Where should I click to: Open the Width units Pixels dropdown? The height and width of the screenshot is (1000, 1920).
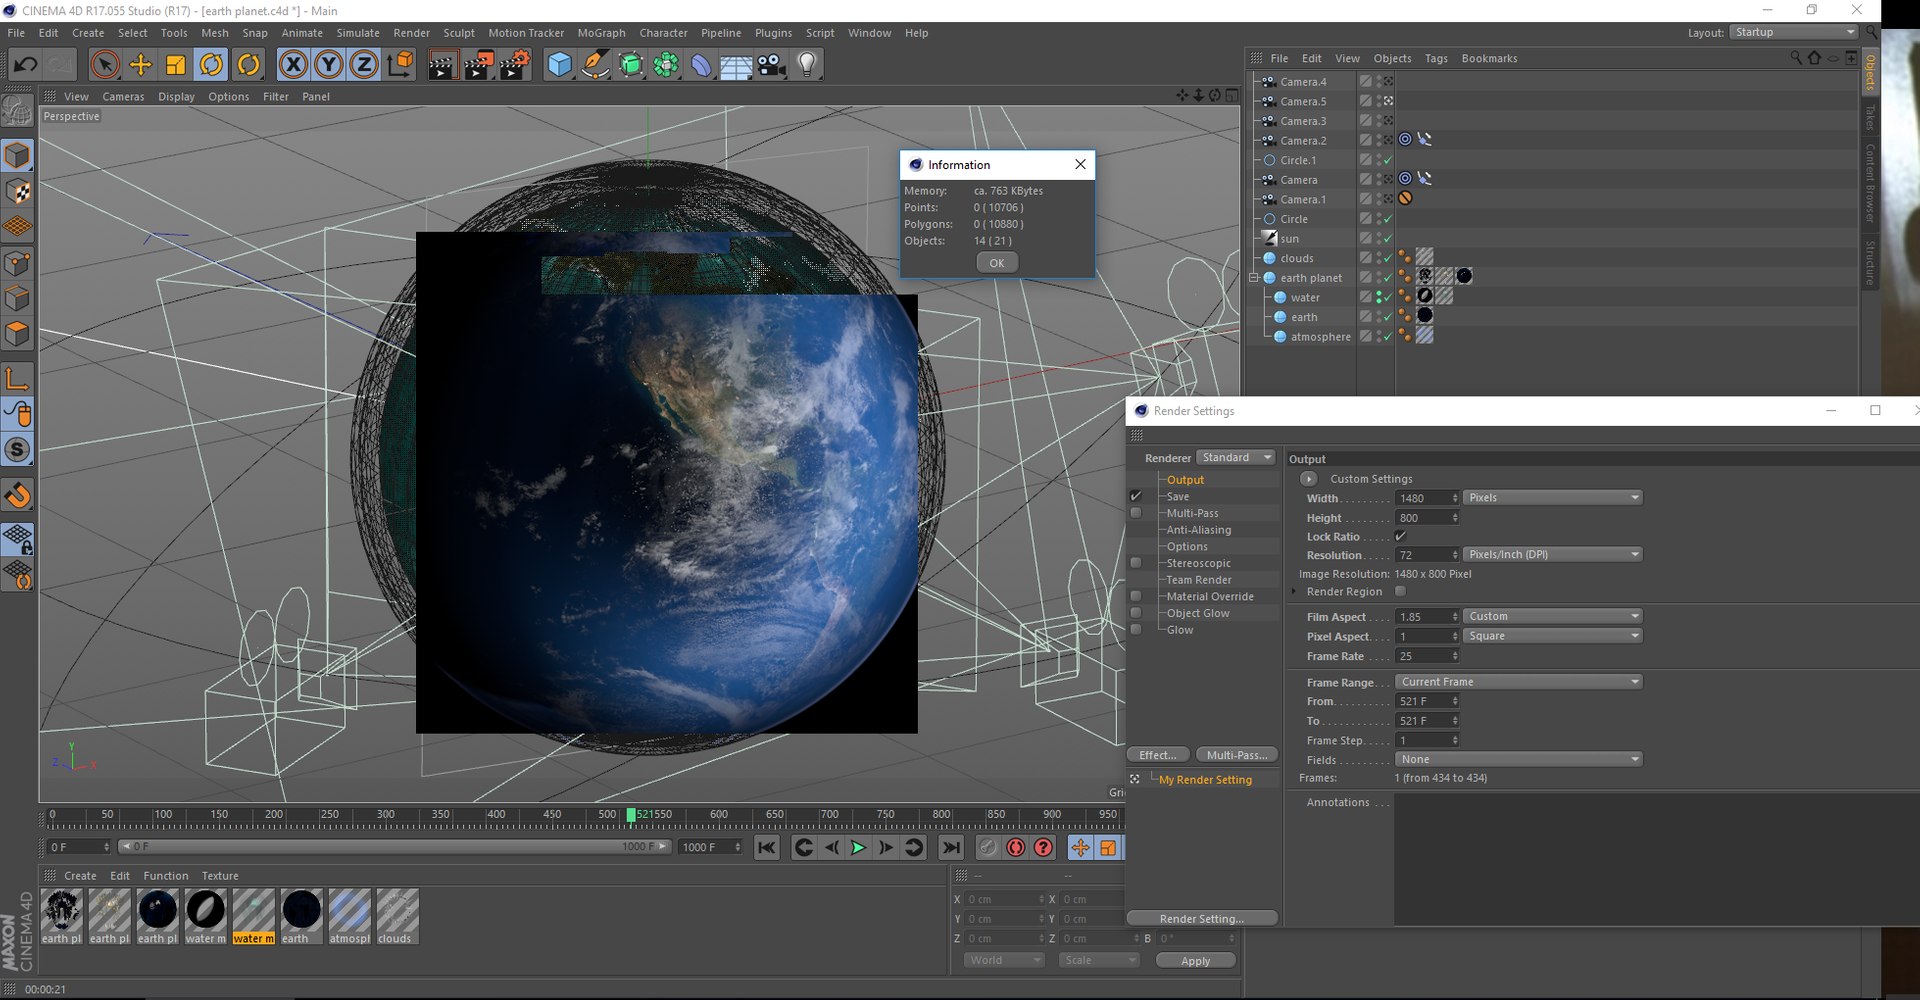pos(1552,497)
